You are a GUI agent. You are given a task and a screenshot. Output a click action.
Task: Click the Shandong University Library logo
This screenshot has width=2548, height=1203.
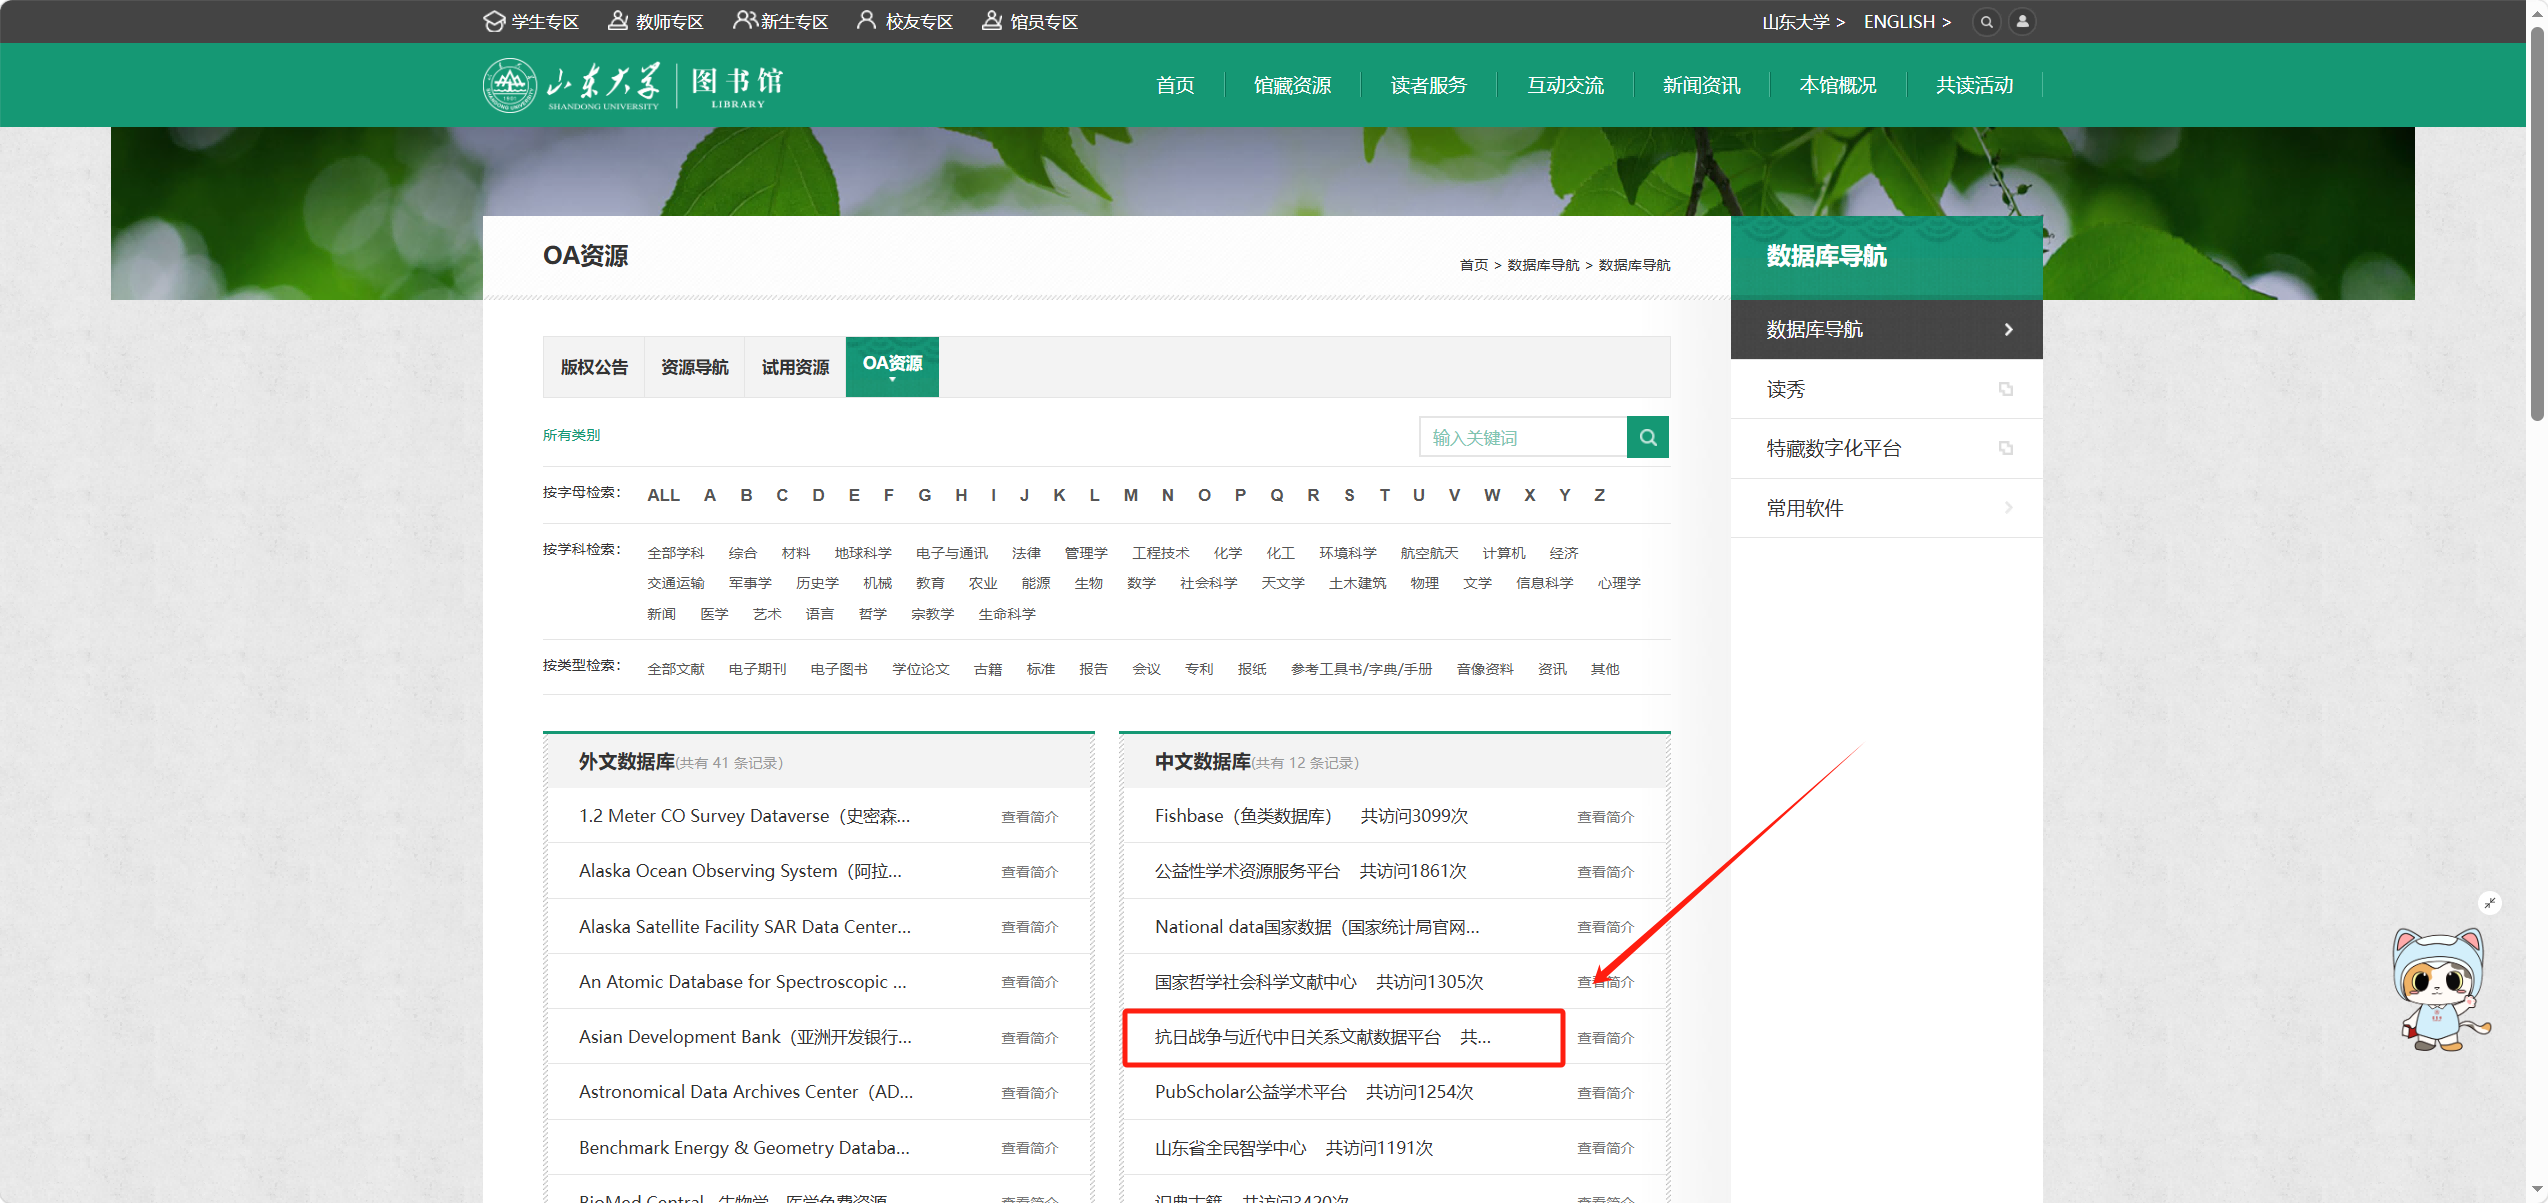pyautogui.click(x=634, y=85)
